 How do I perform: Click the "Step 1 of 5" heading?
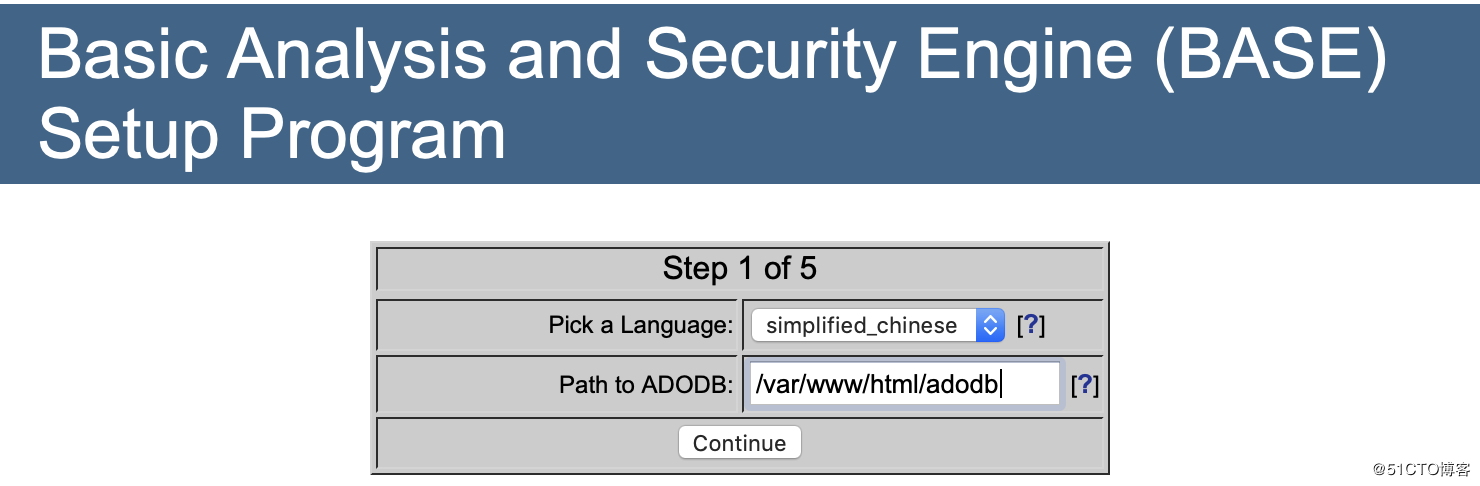(739, 268)
